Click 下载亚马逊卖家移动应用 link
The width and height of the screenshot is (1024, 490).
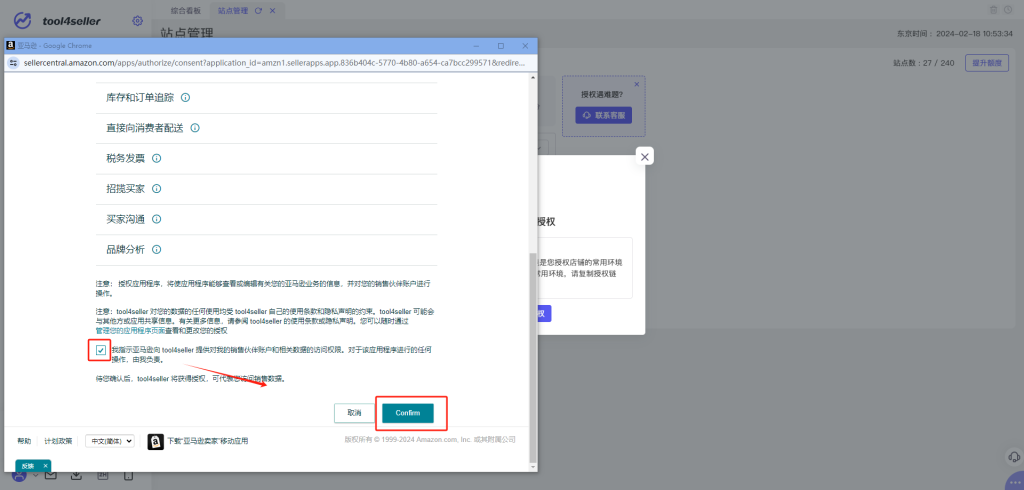[208, 441]
